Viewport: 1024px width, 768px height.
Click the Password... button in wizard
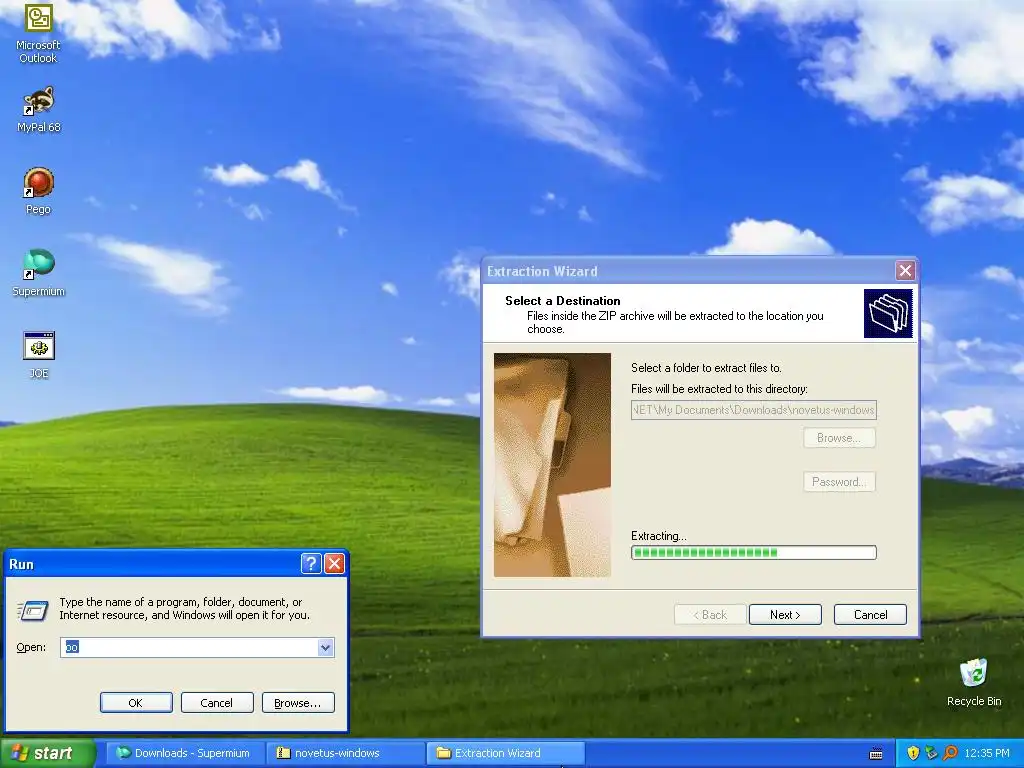[839, 482]
